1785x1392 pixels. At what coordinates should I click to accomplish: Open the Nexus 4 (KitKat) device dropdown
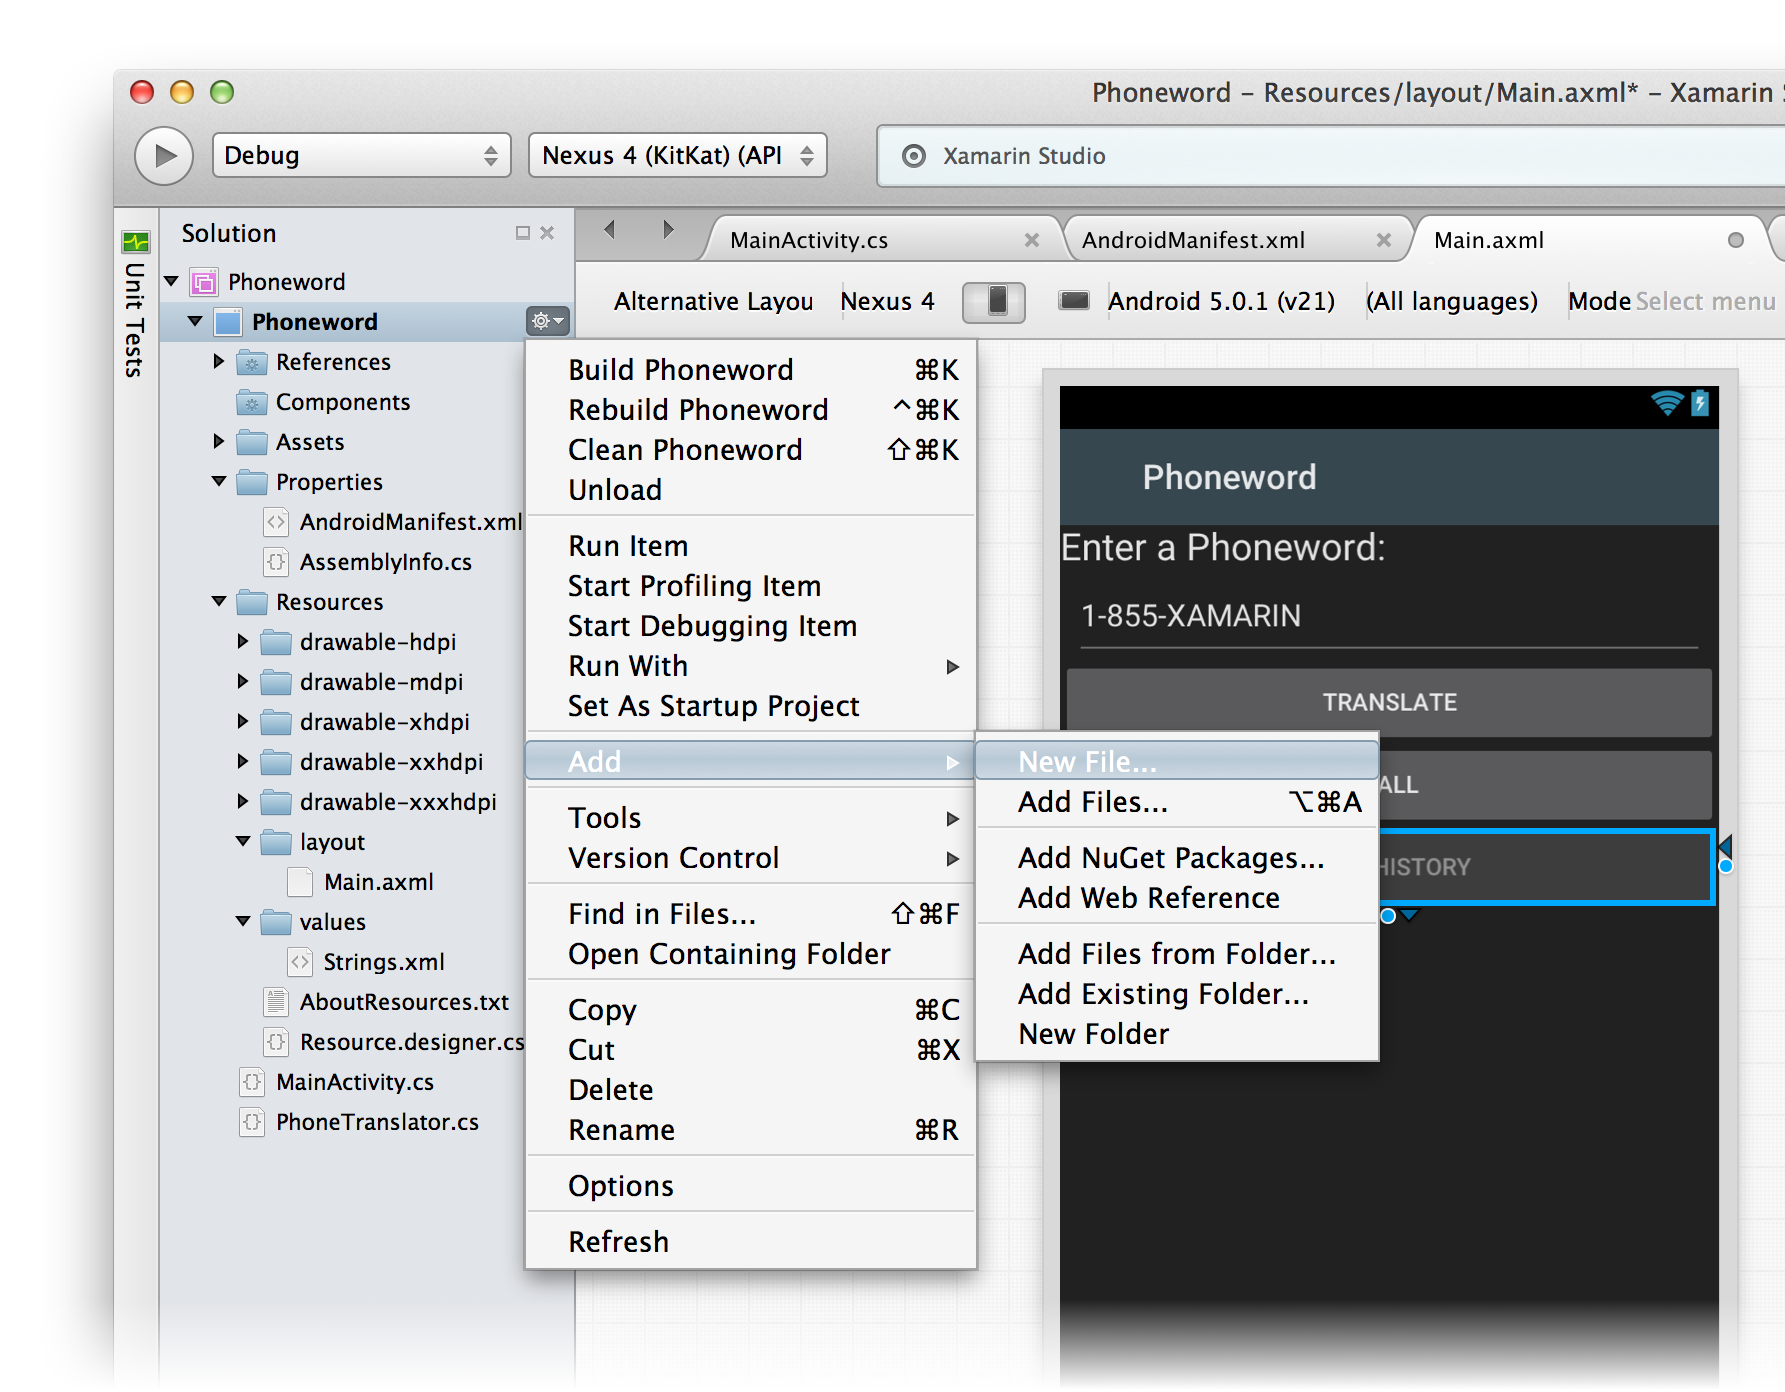(x=677, y=155)
